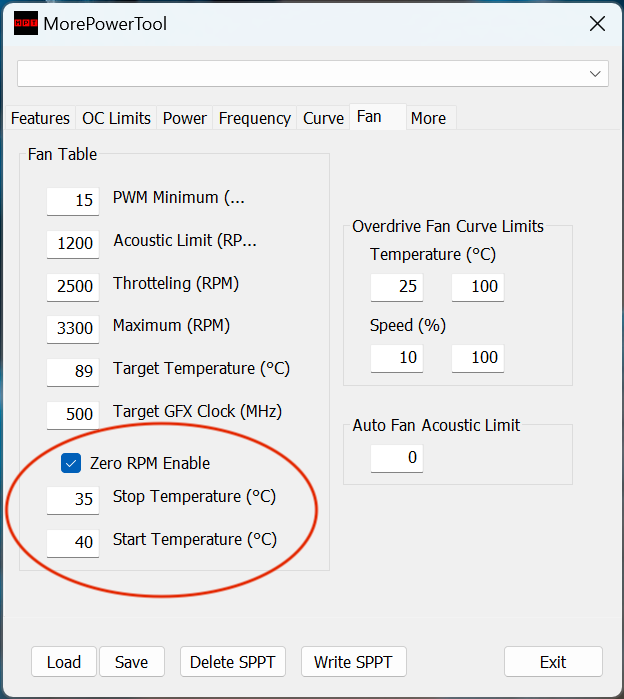Click Overdrive maximum speed percent field
The image size is (624, 699).
click(x=478, y=358)
